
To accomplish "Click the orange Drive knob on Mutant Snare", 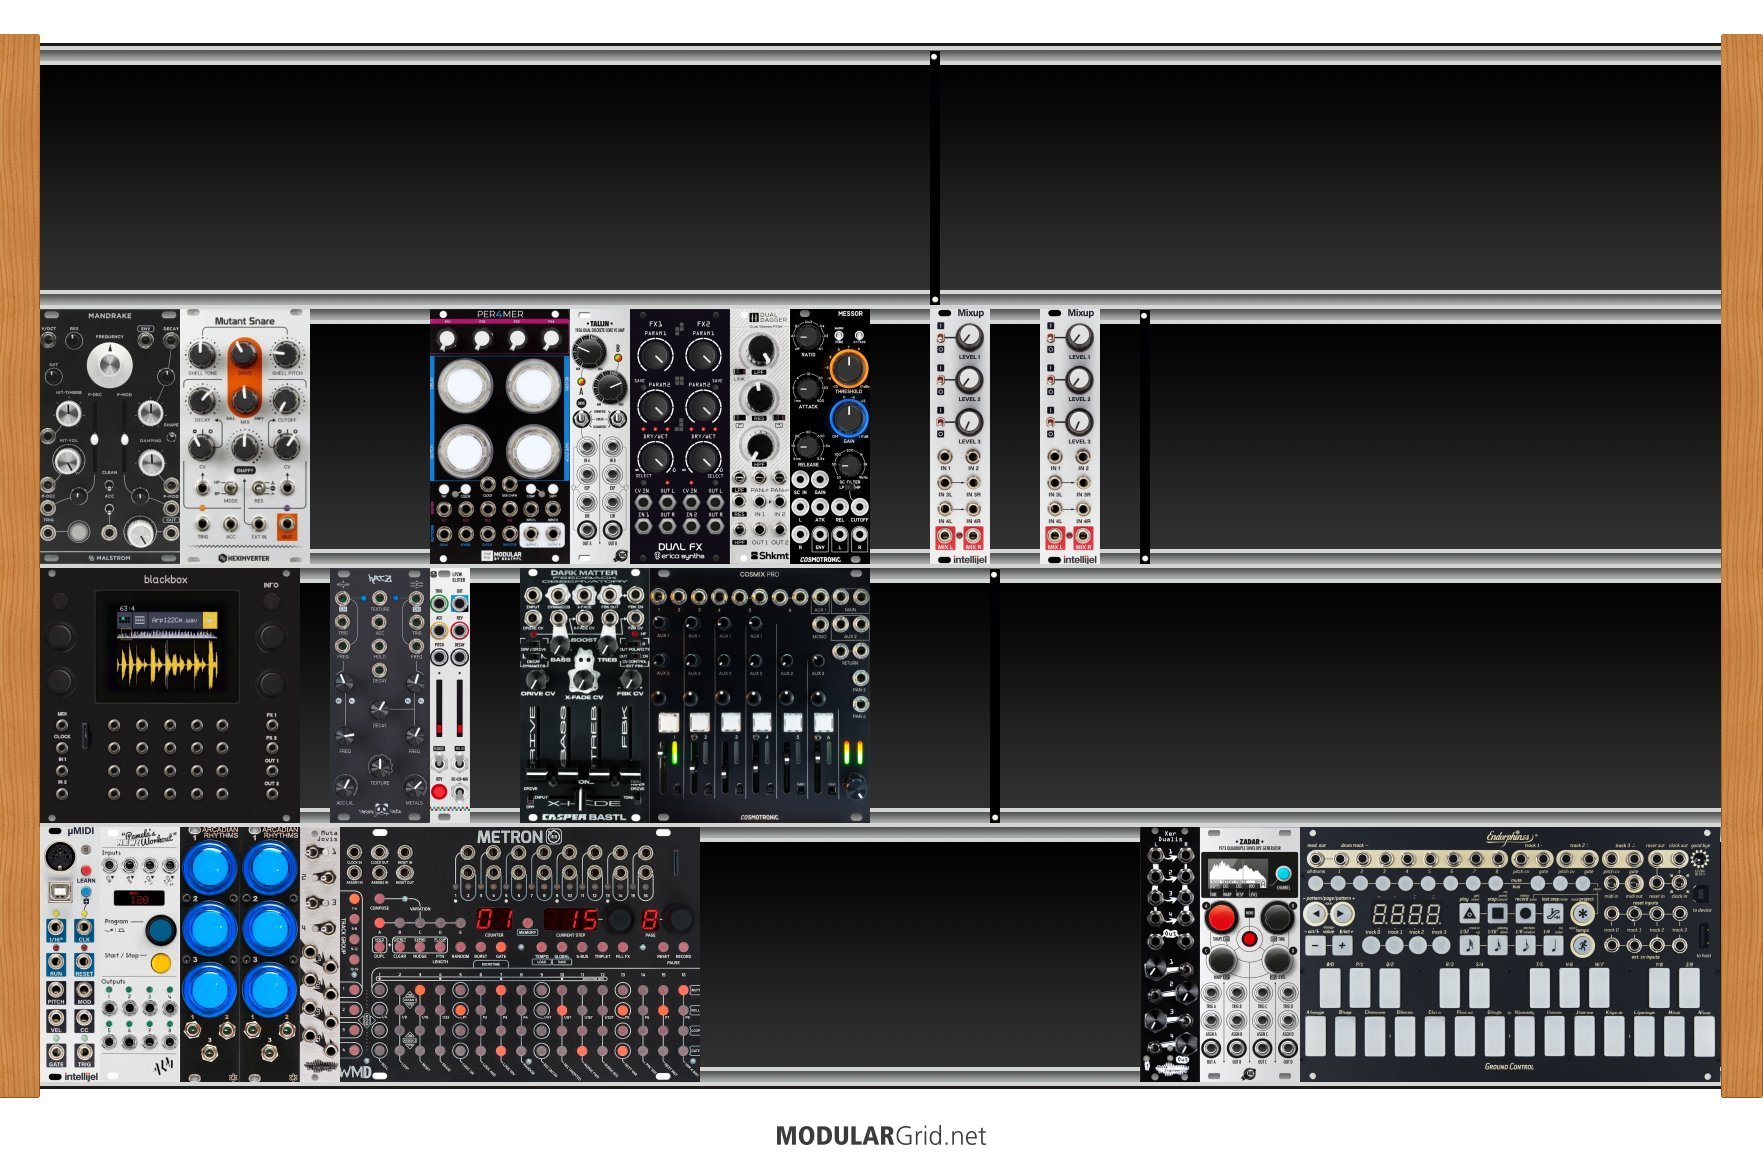I will point(244,355).
